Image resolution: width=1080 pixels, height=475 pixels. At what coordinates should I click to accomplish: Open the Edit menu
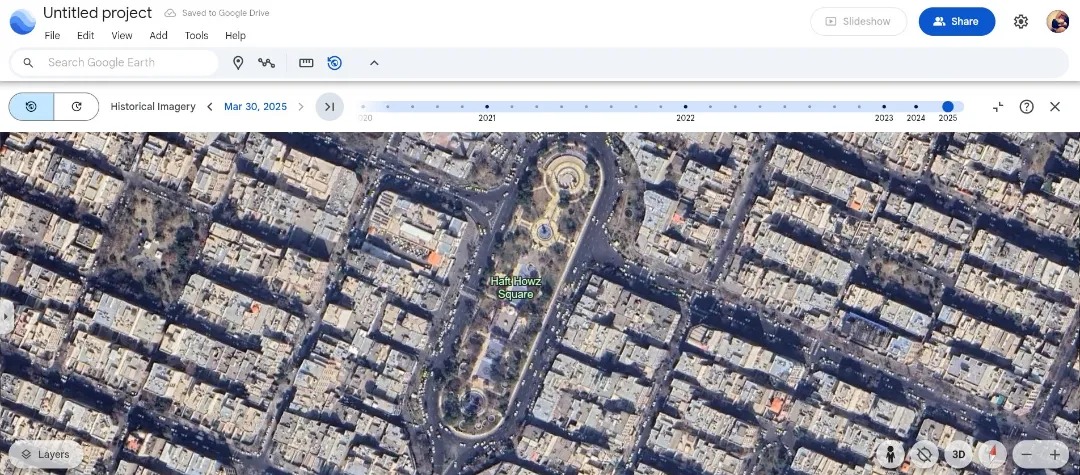(x=85, y=36)
